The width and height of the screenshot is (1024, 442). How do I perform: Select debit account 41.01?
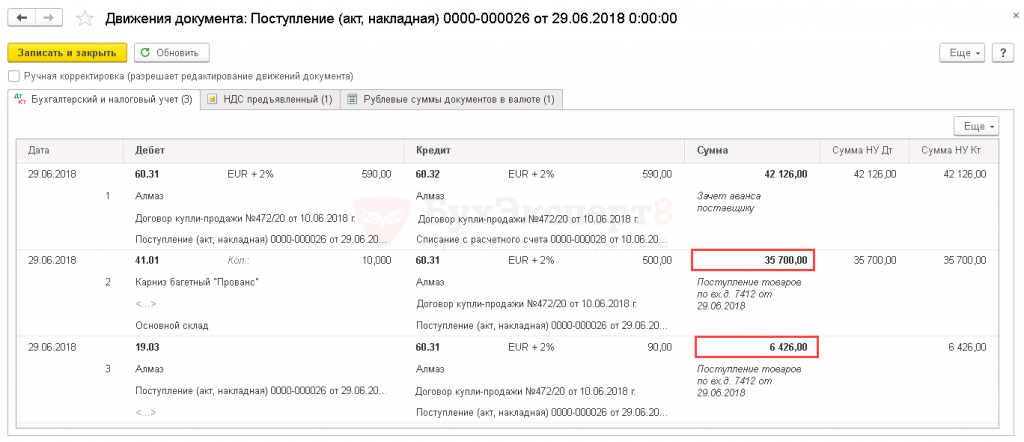click(147, 260)
